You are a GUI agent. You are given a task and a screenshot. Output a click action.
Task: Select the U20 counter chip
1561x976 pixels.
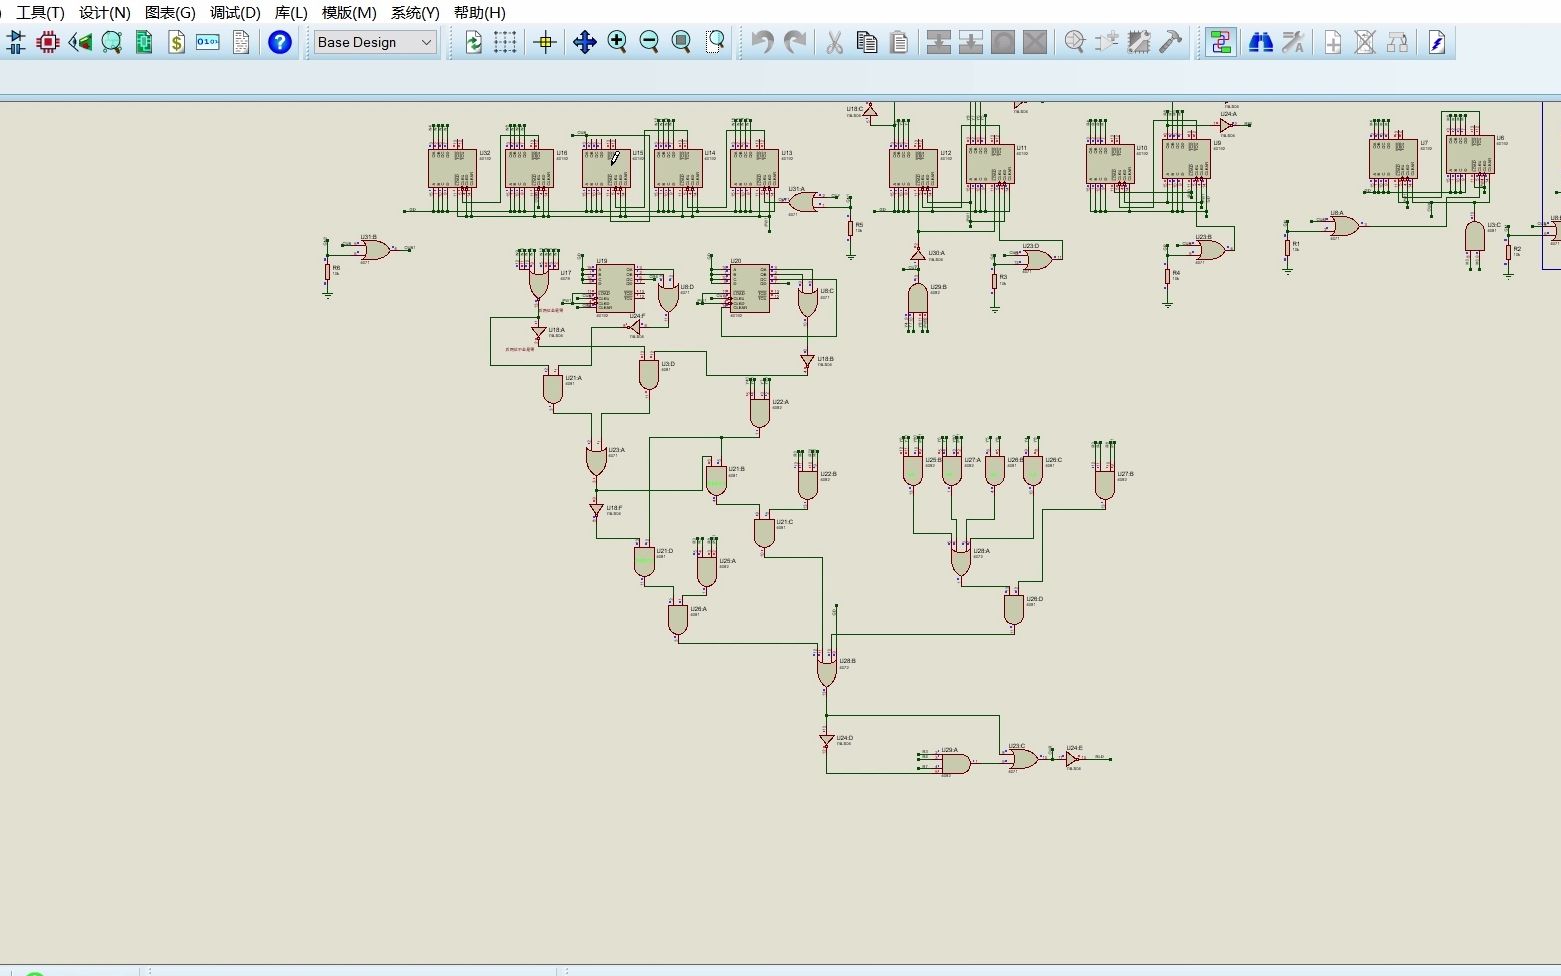pyautogui.click(x=750, y=289)
